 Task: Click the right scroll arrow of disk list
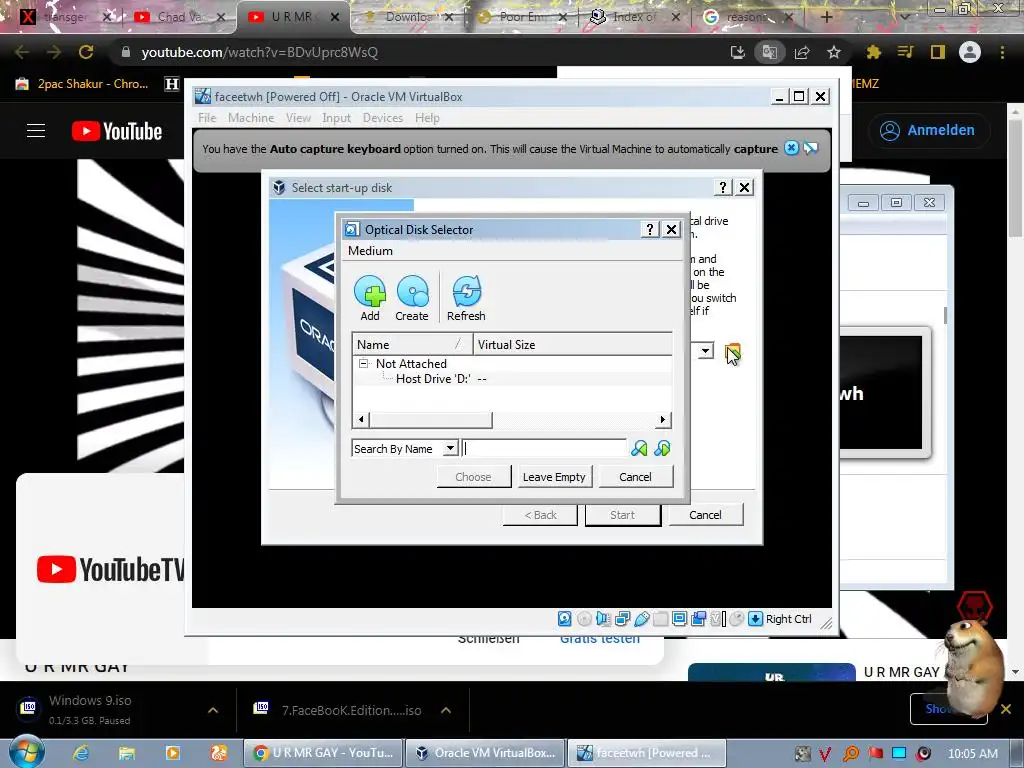coord(663,420)
